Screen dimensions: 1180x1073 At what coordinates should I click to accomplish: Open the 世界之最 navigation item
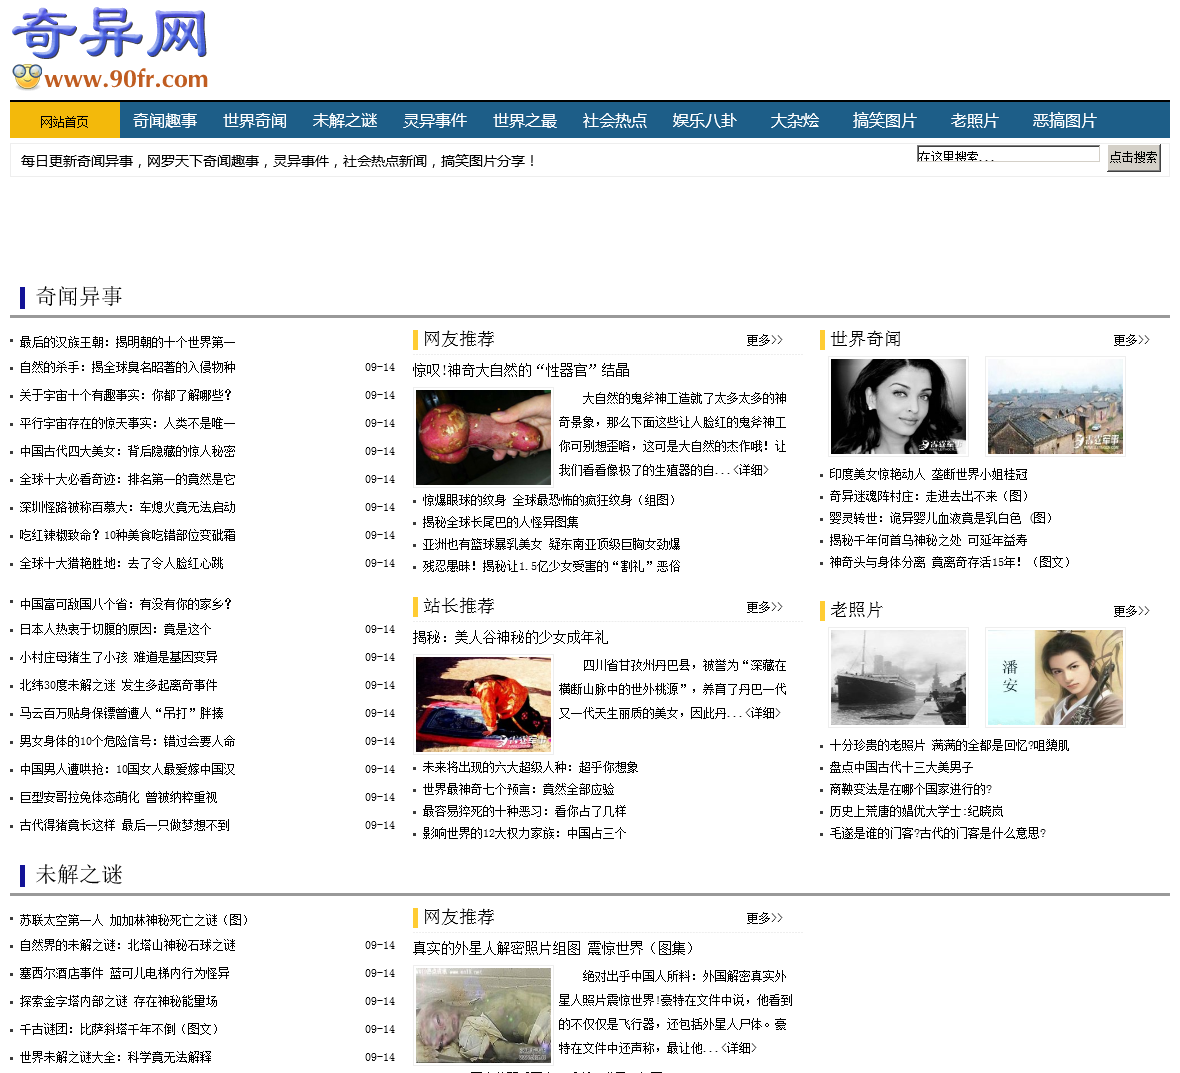(525, 120)
